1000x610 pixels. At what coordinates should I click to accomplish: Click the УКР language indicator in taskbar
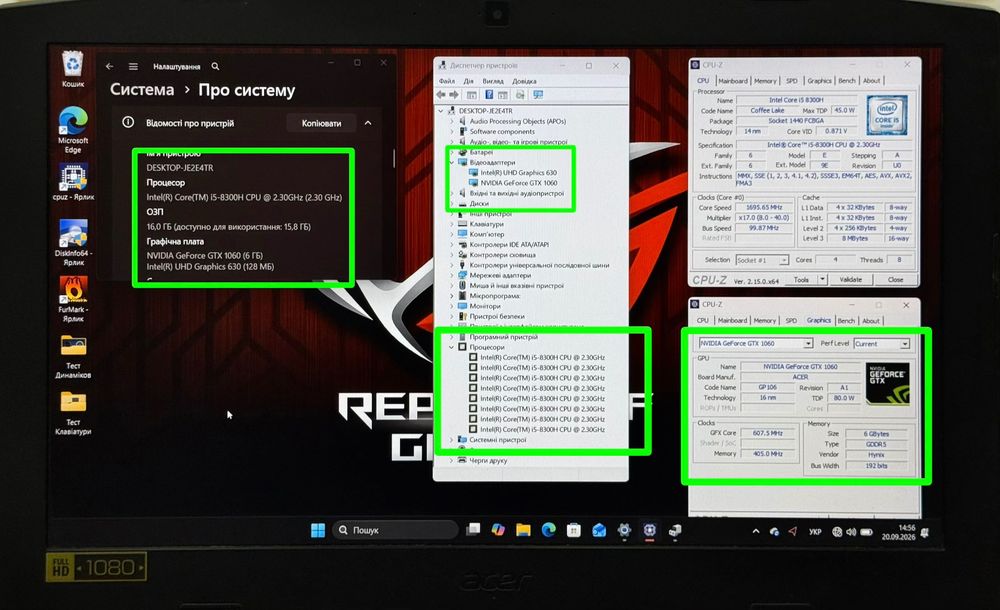point(815,532)
